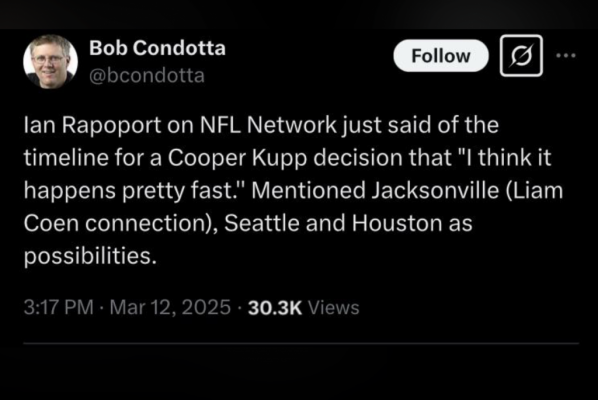Select the 3:17 PM timestamp
The width and height of the screenshot is (598, 400).
tap(58, 307)
